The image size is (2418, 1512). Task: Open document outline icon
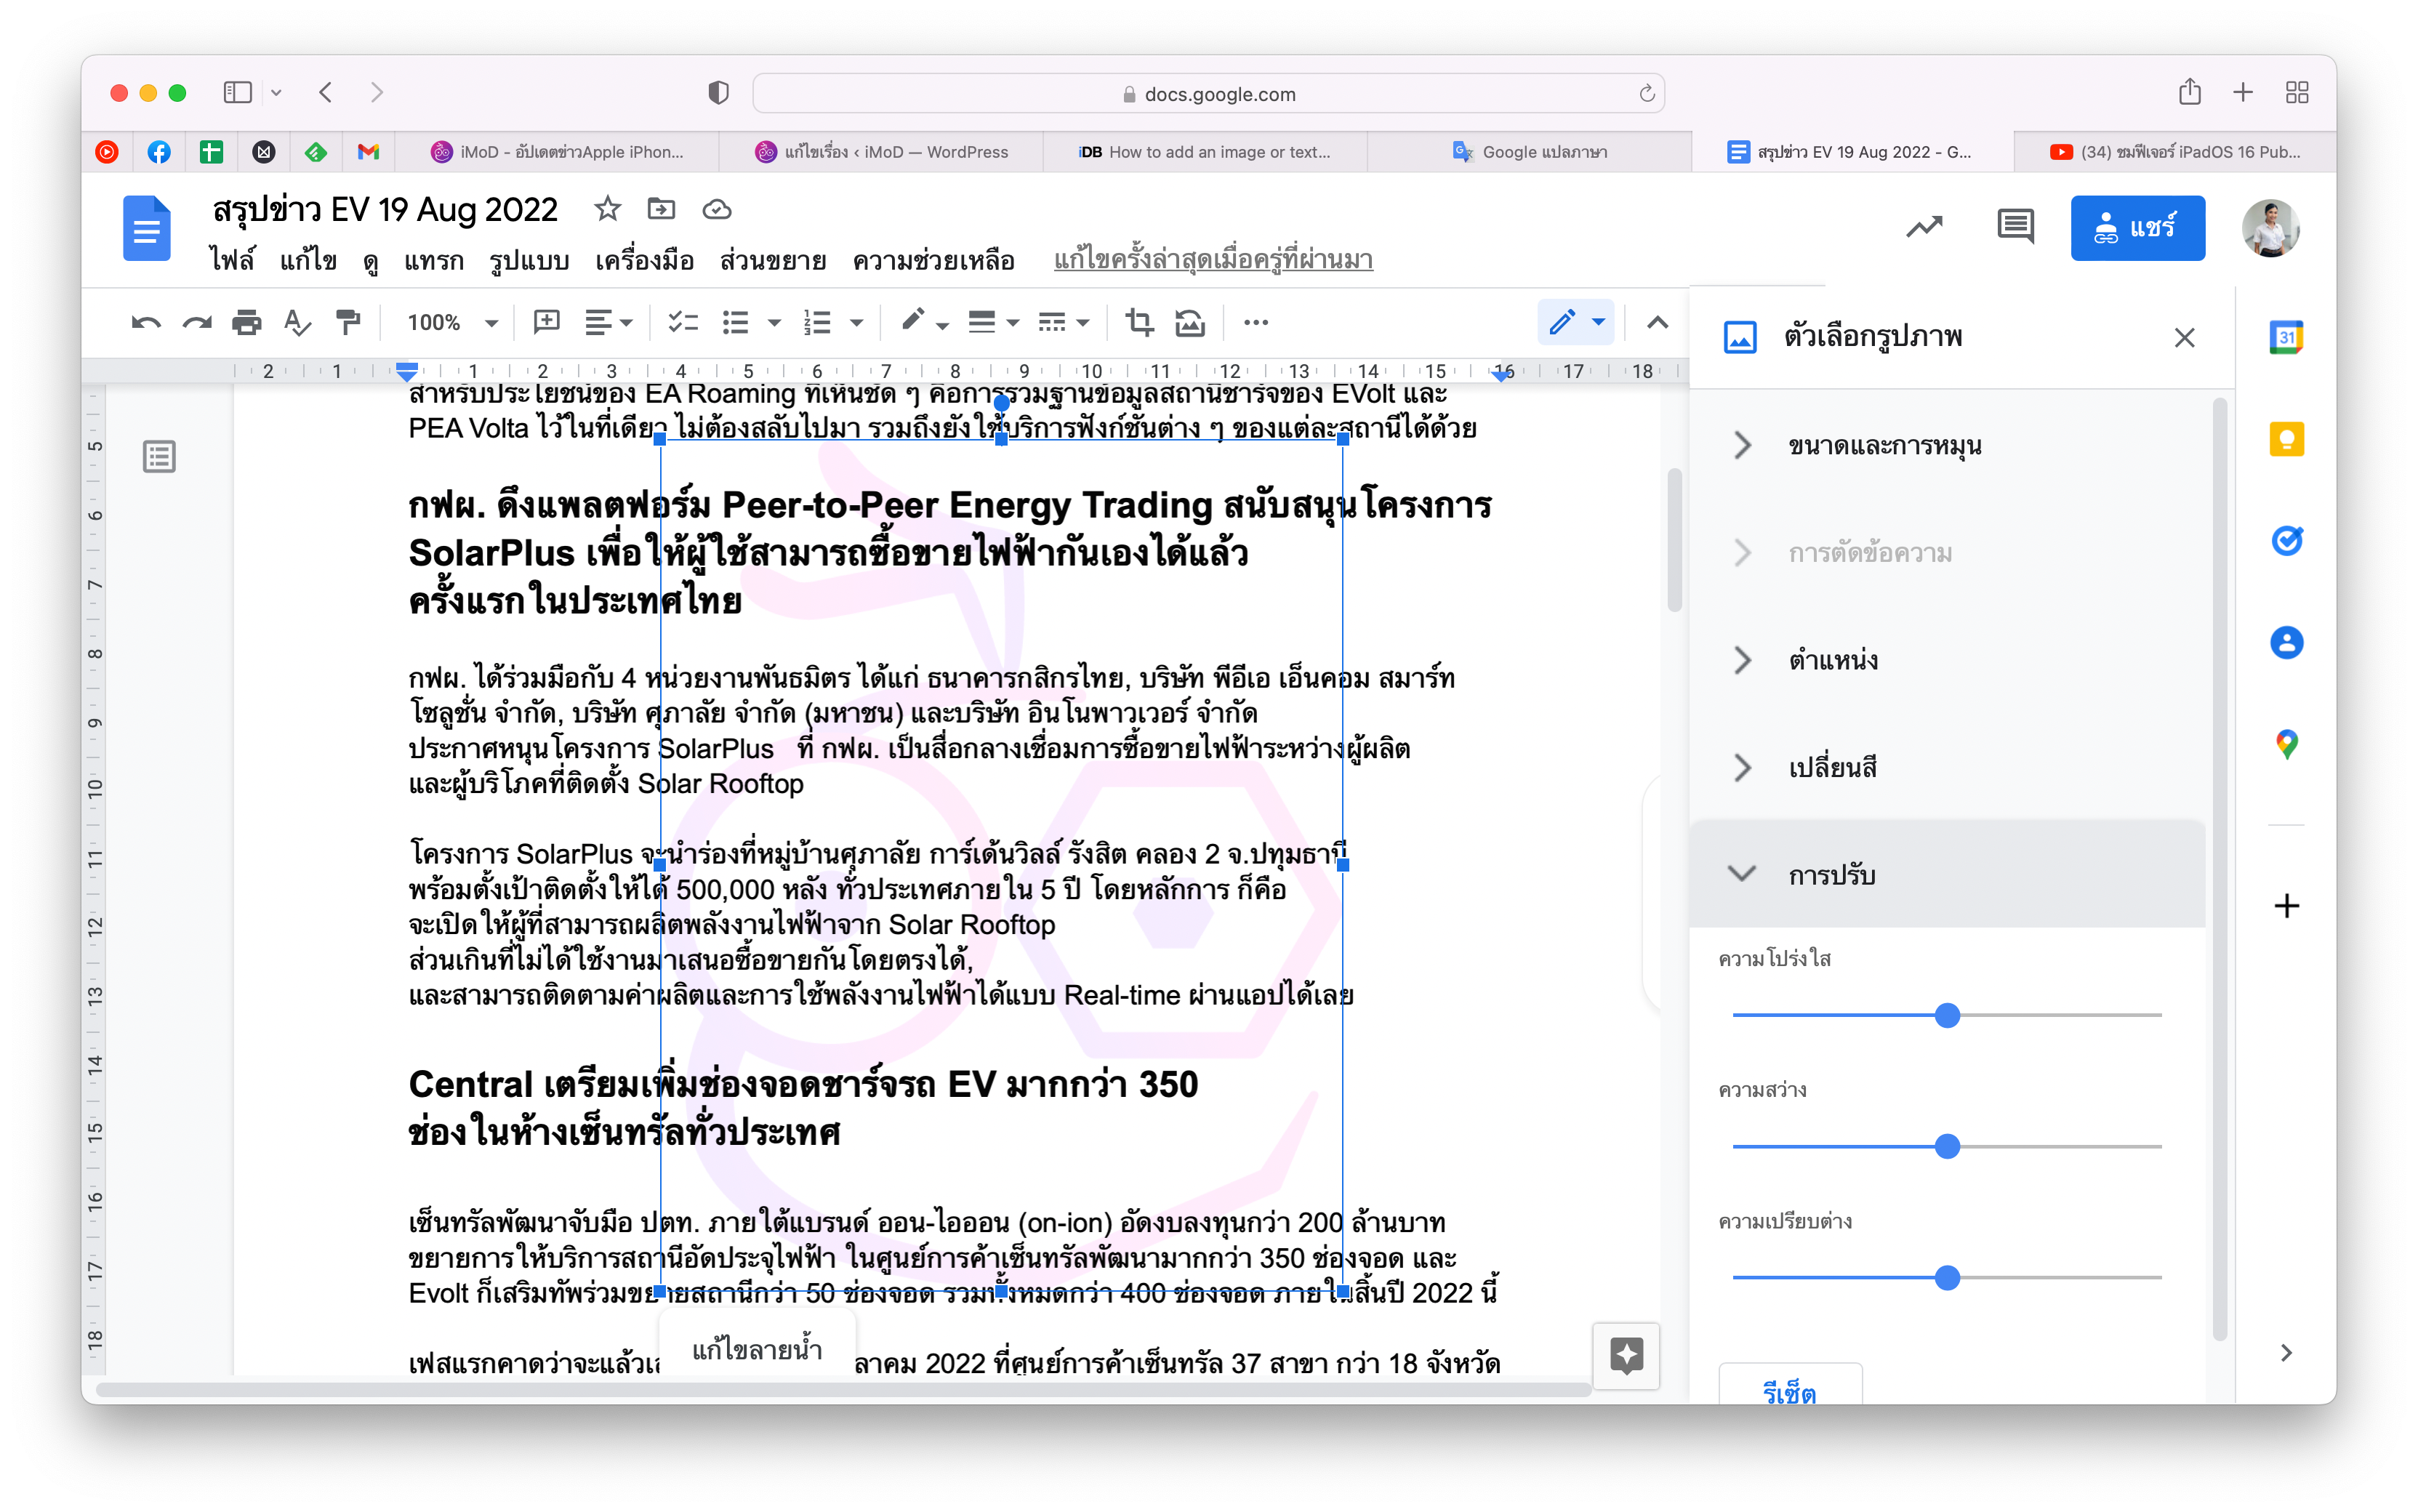point(159,457)
